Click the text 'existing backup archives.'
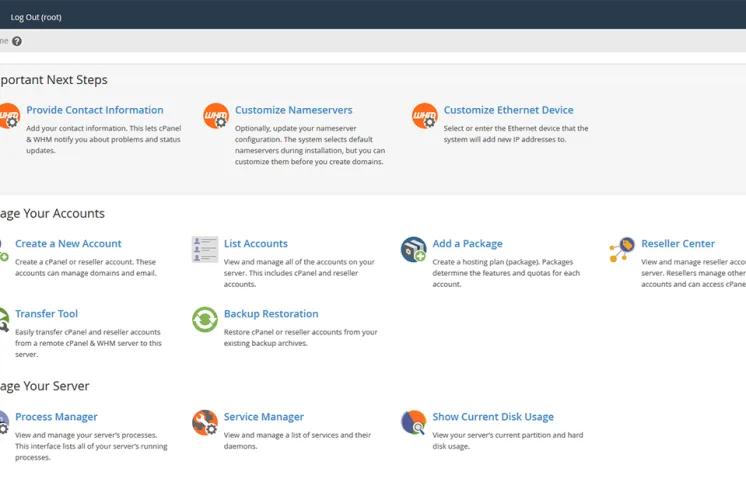746x500 pixels. (x=265, y=343)
